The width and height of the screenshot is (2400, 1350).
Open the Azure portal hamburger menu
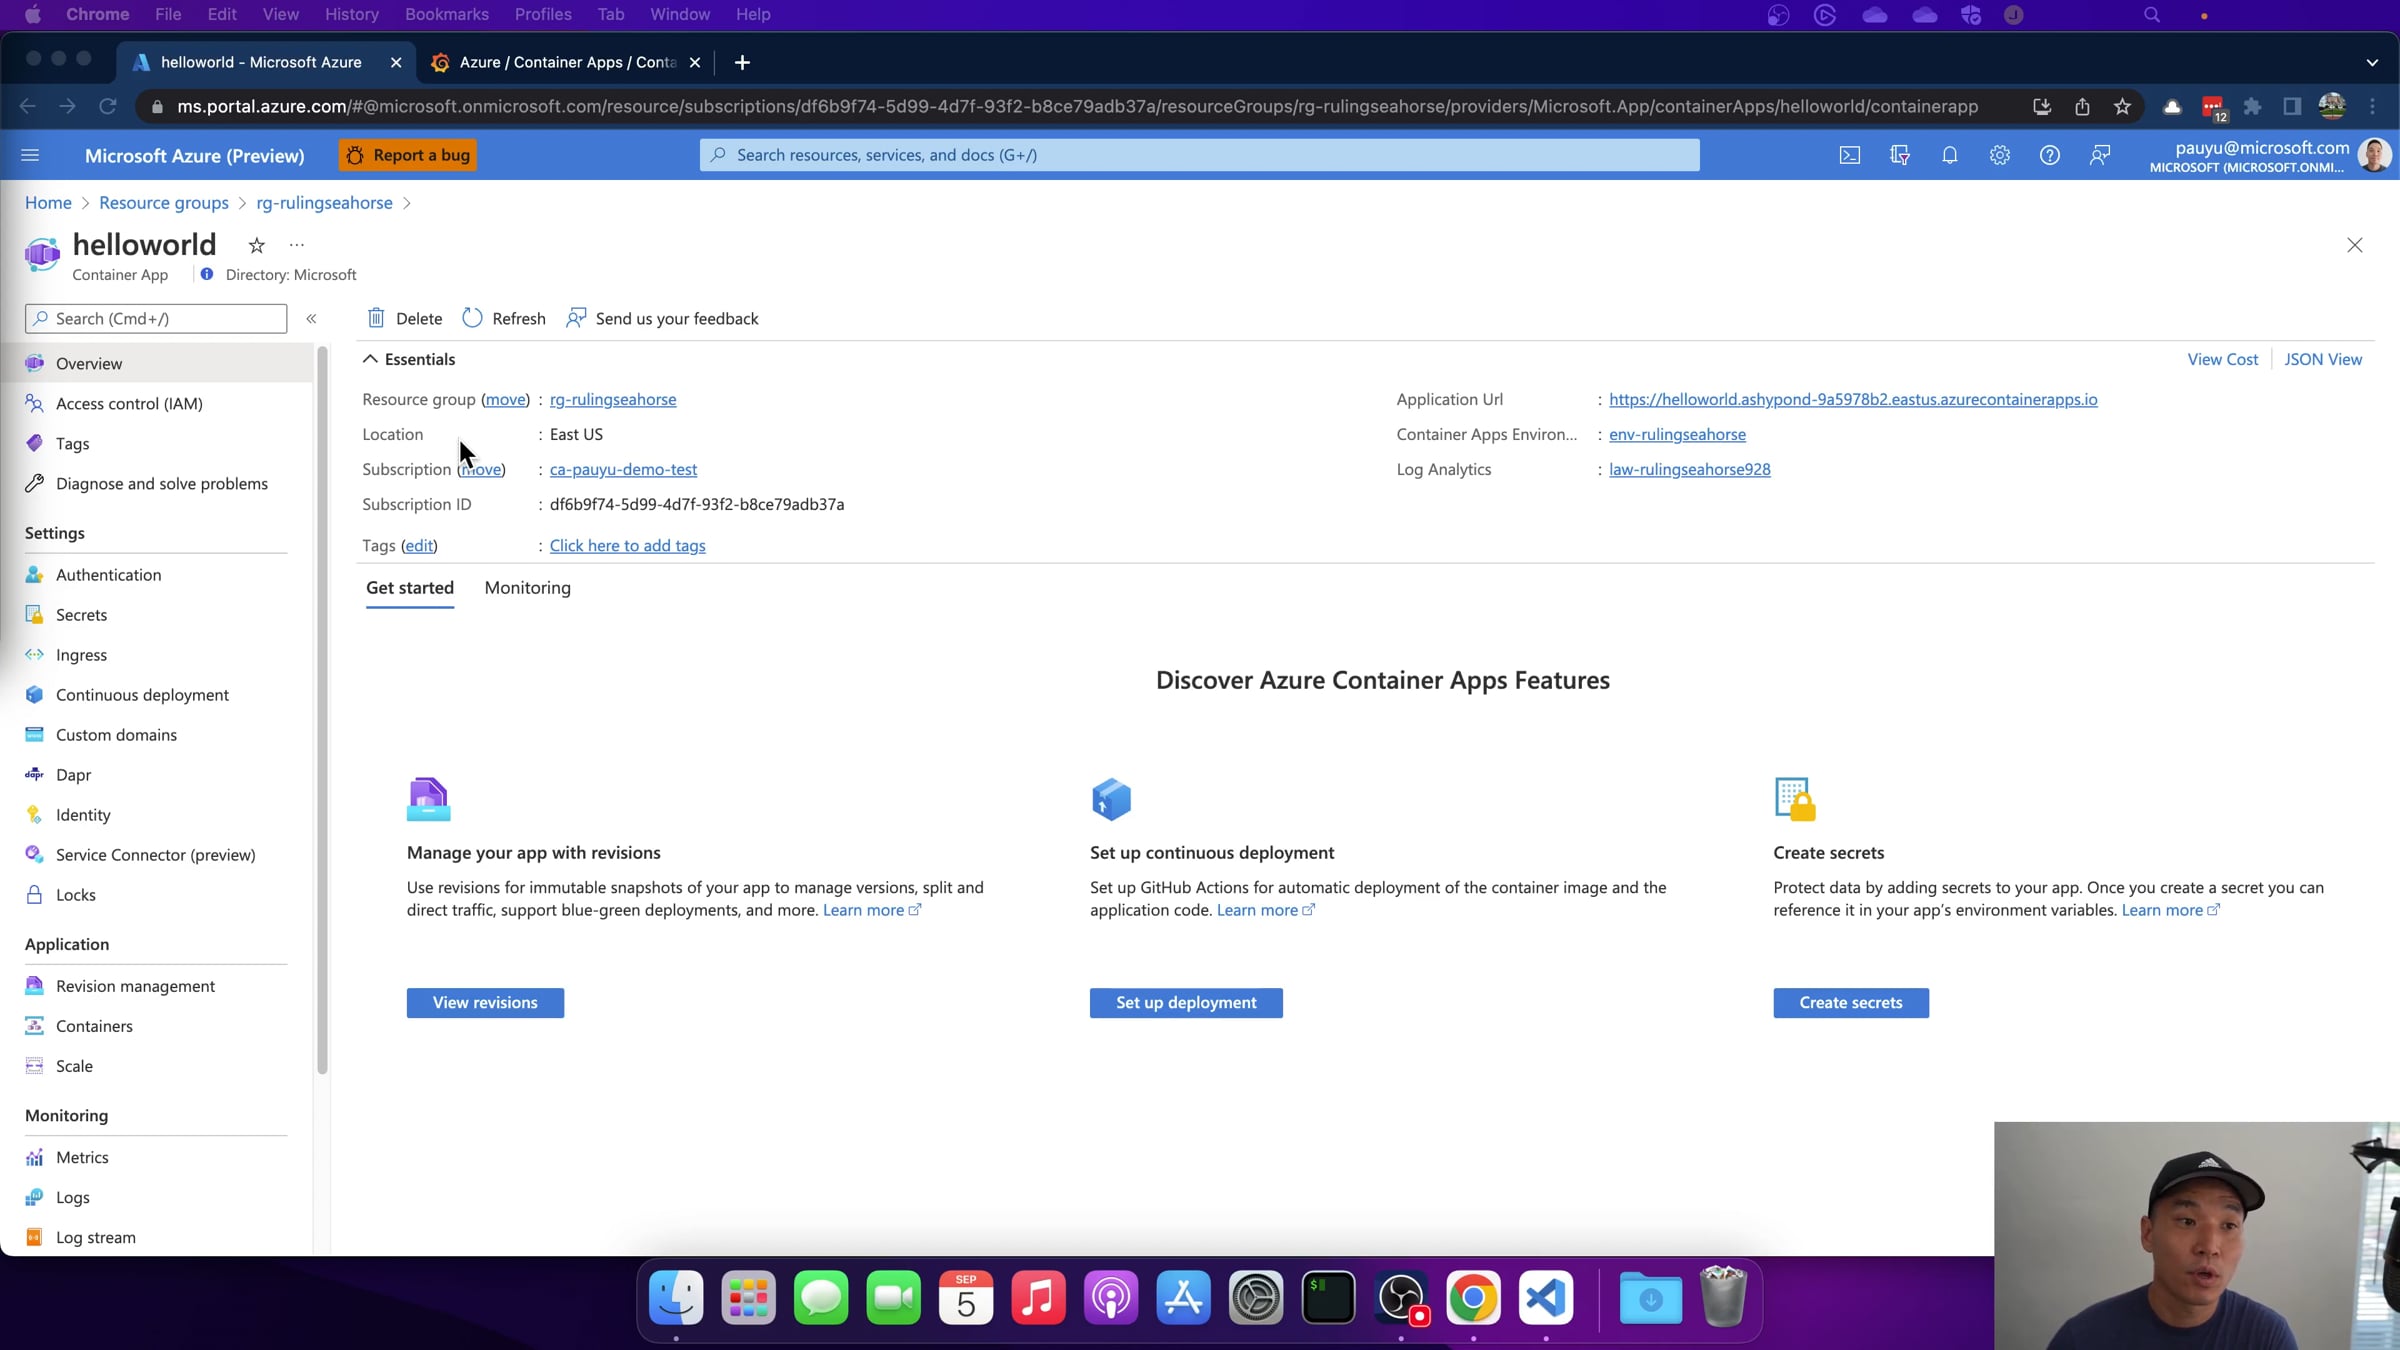pyautogui.click(x=30, y=155)
